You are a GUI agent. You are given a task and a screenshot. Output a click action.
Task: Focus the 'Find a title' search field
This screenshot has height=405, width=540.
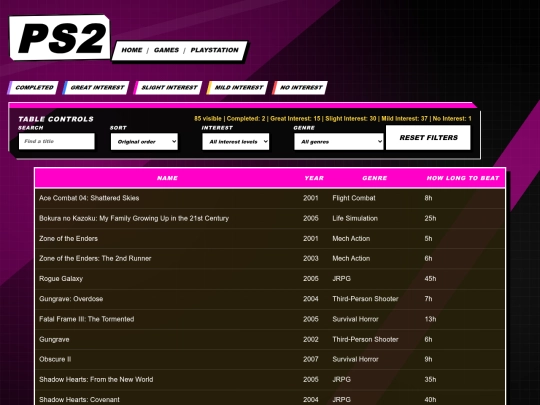pyautogui.click(x=57, y=141)
